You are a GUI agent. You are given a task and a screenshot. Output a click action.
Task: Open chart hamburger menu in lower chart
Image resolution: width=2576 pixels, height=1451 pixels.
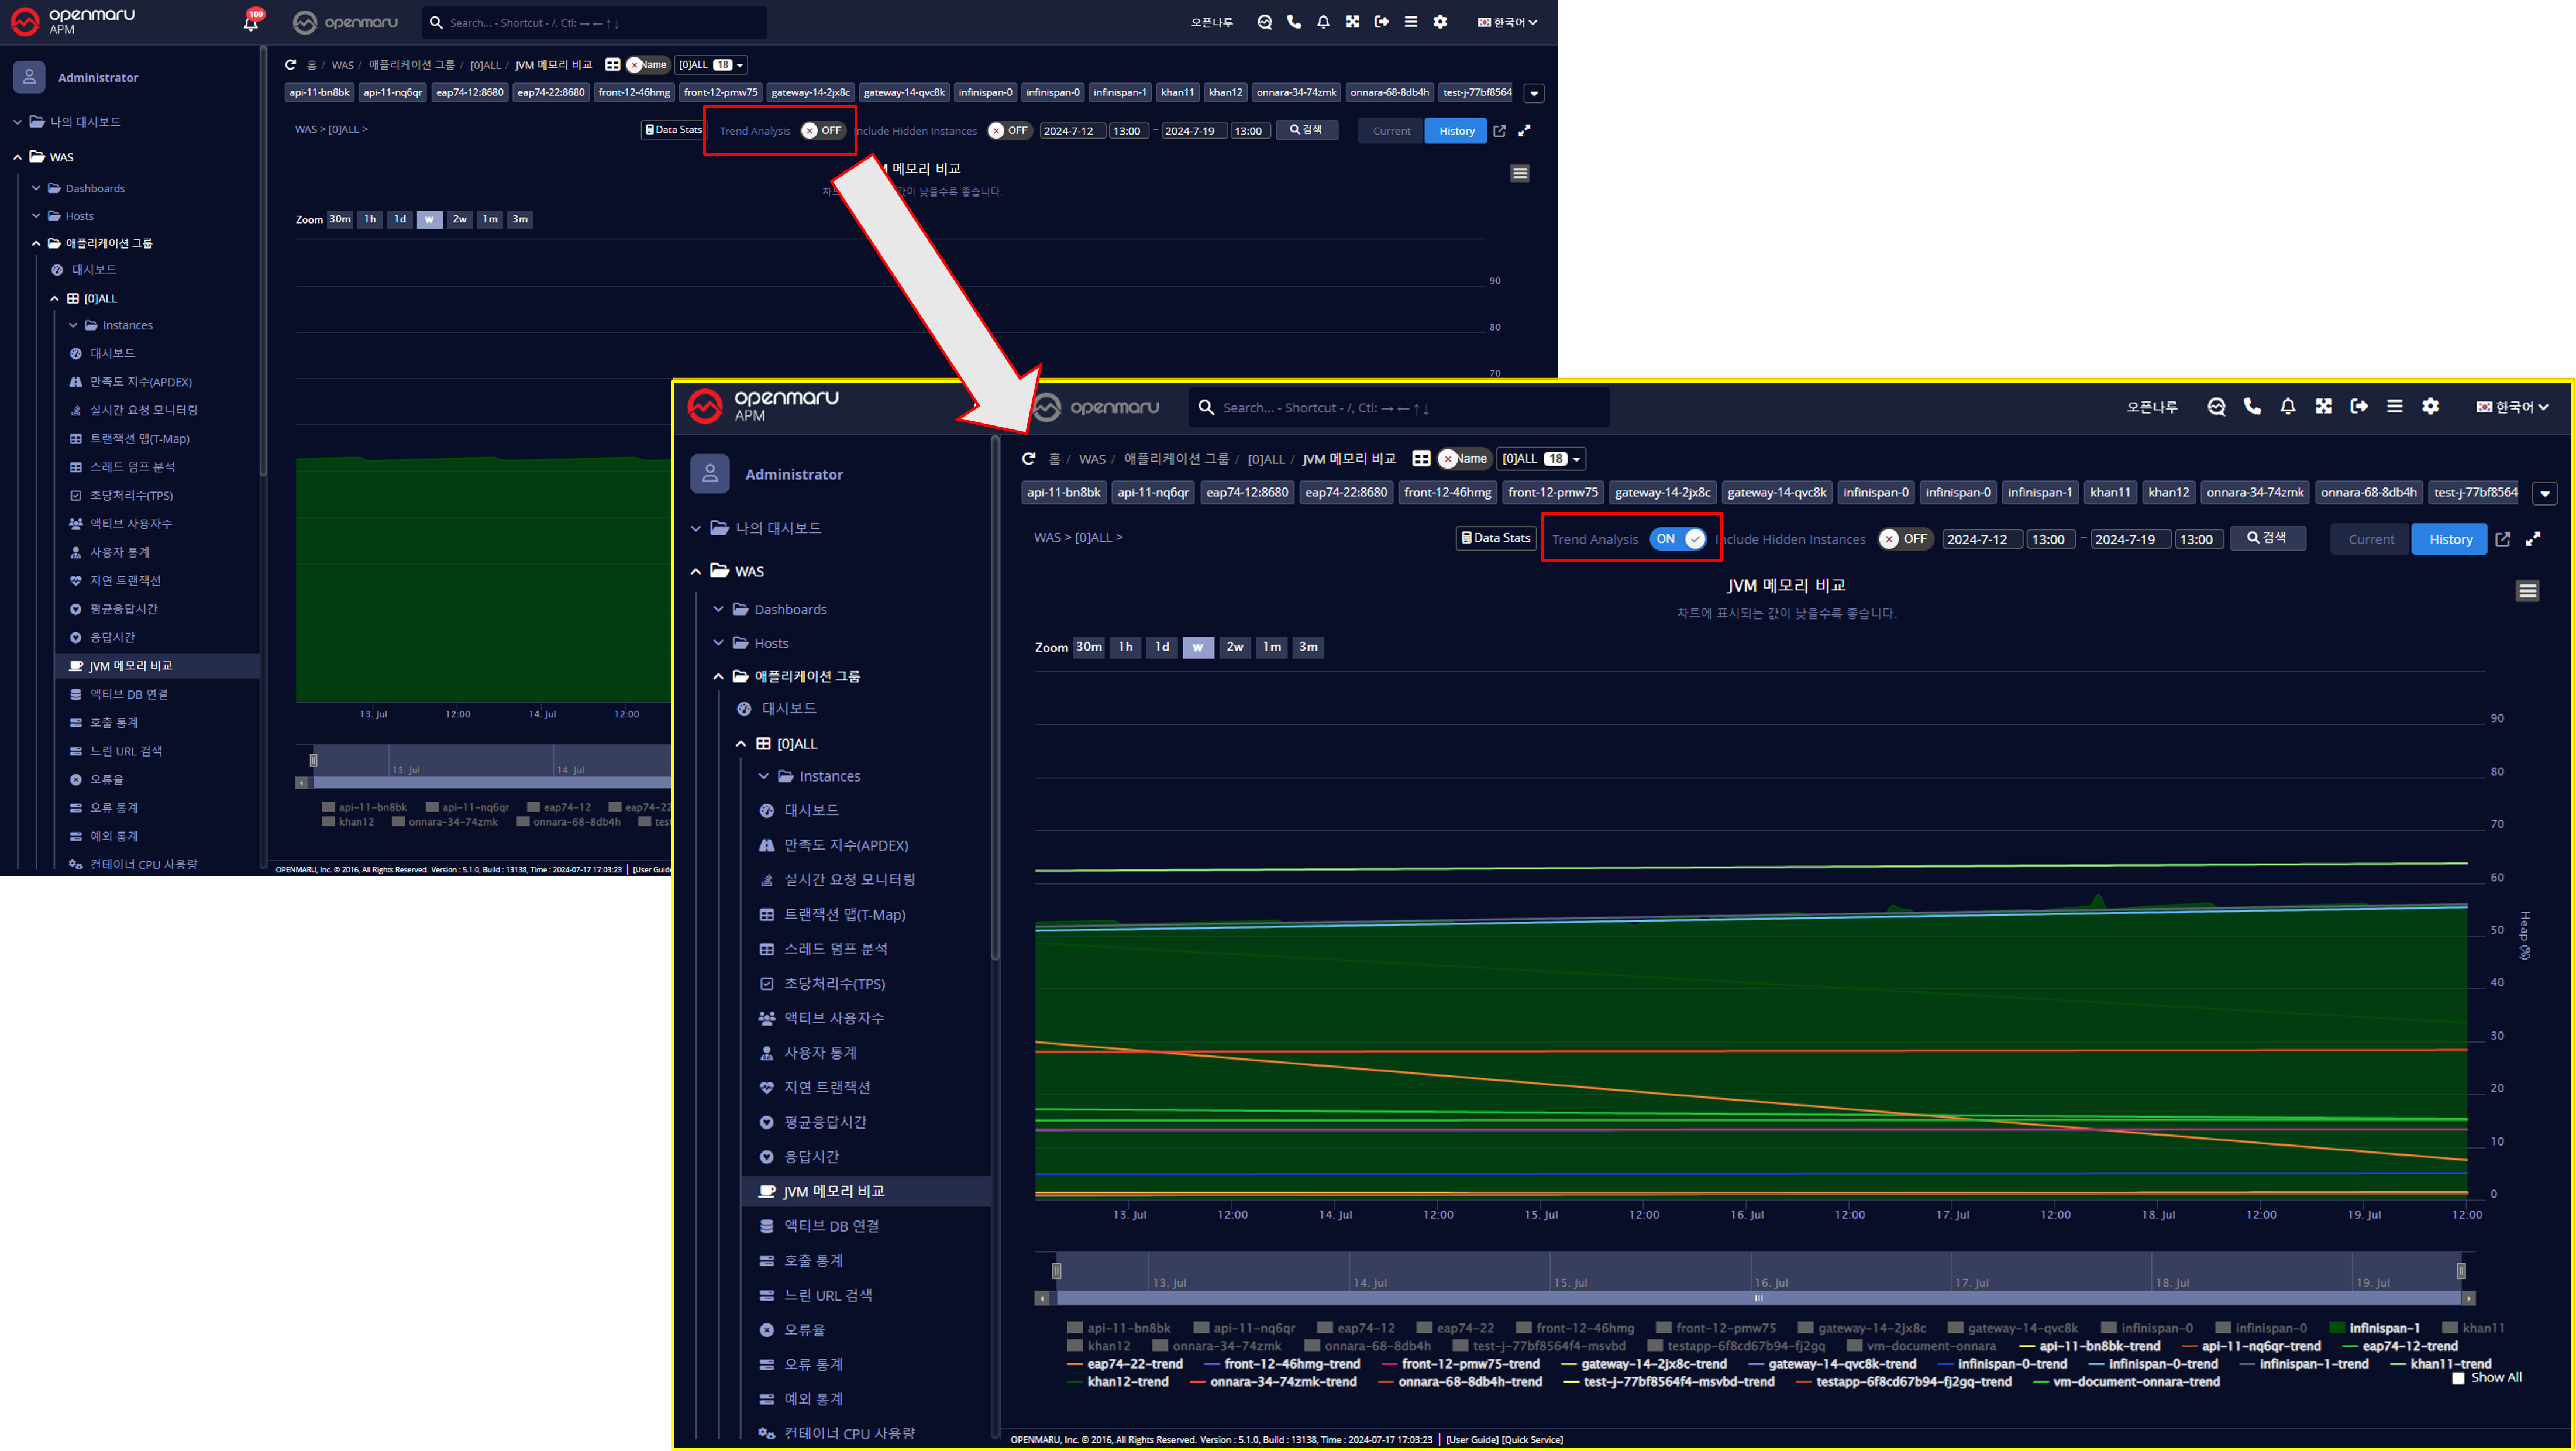tap(2527, 591)
